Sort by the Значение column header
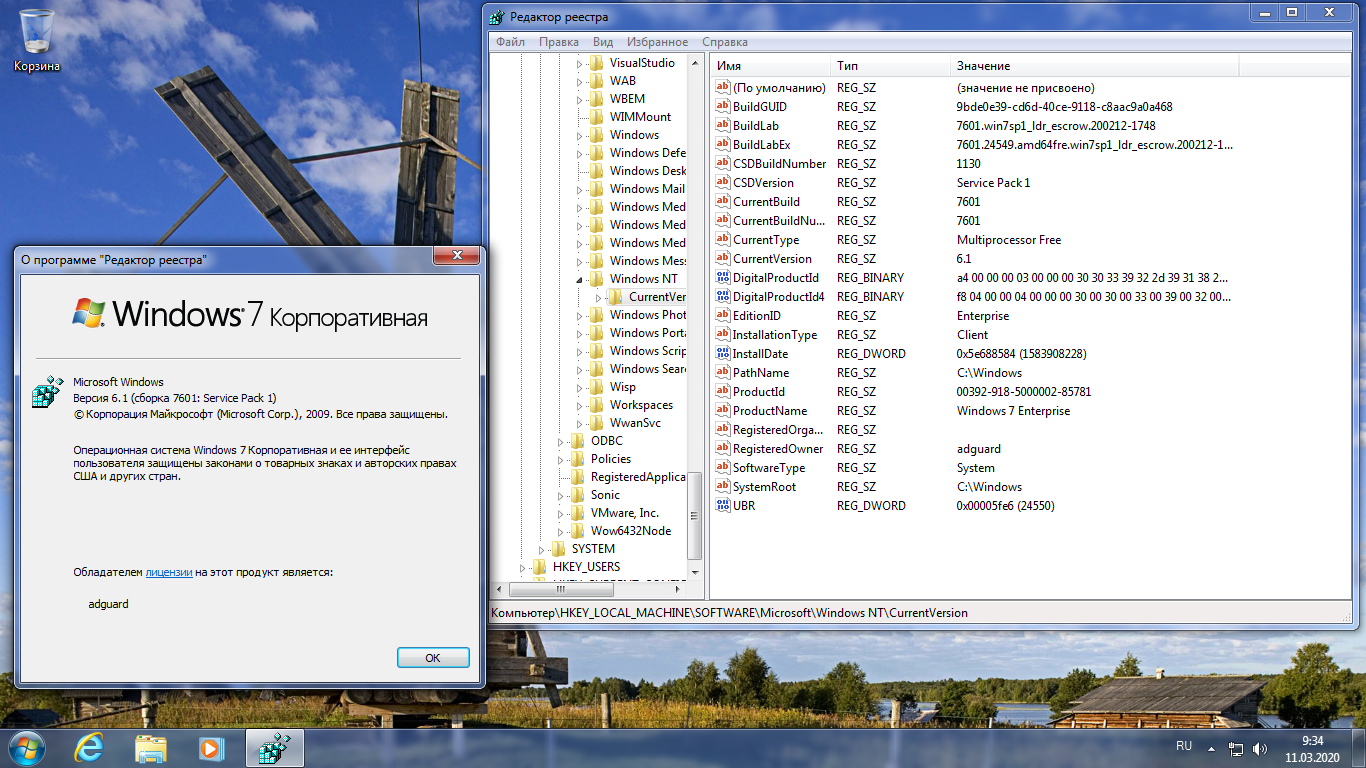 pyautogui.click(x=1094, y=65)
